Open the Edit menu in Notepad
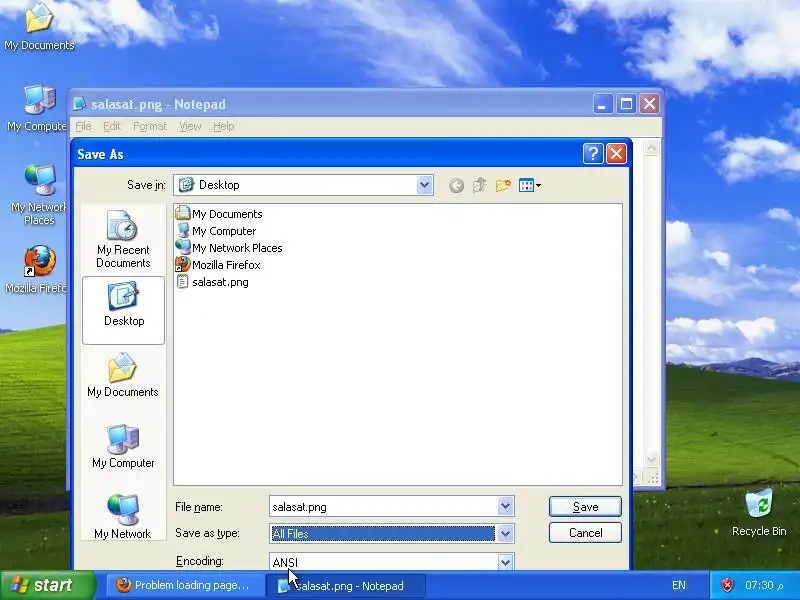 [112, 126]
